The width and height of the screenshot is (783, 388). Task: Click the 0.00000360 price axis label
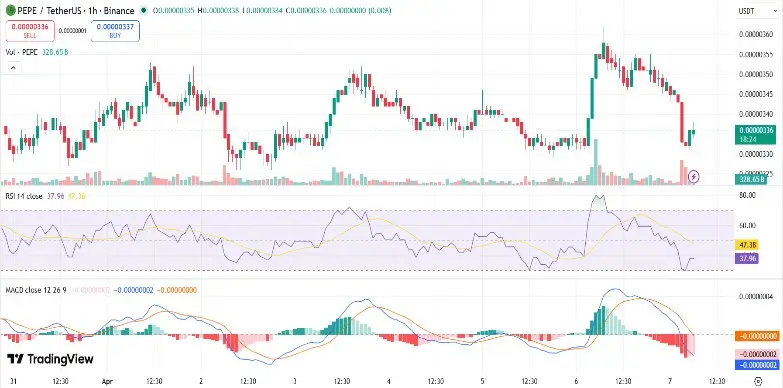756,34
